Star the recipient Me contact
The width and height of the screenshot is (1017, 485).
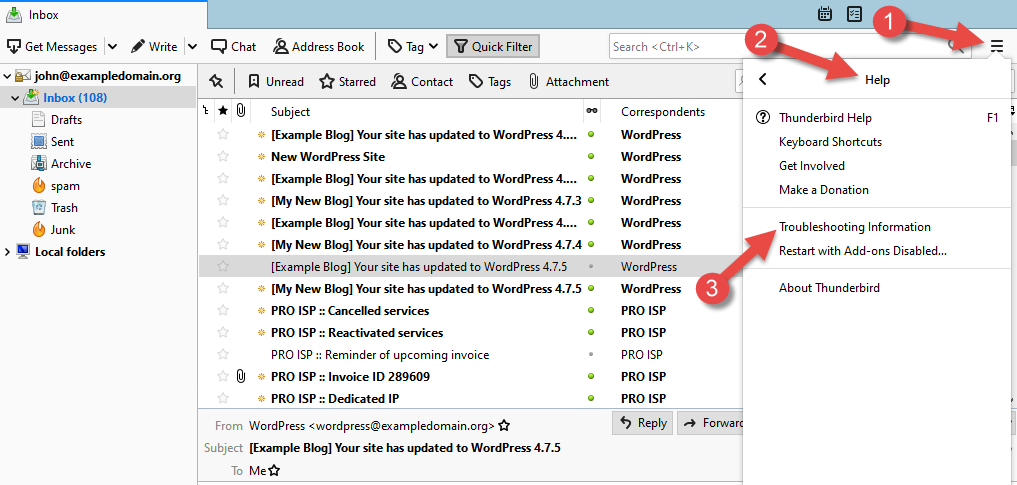[x=274, y=471]
